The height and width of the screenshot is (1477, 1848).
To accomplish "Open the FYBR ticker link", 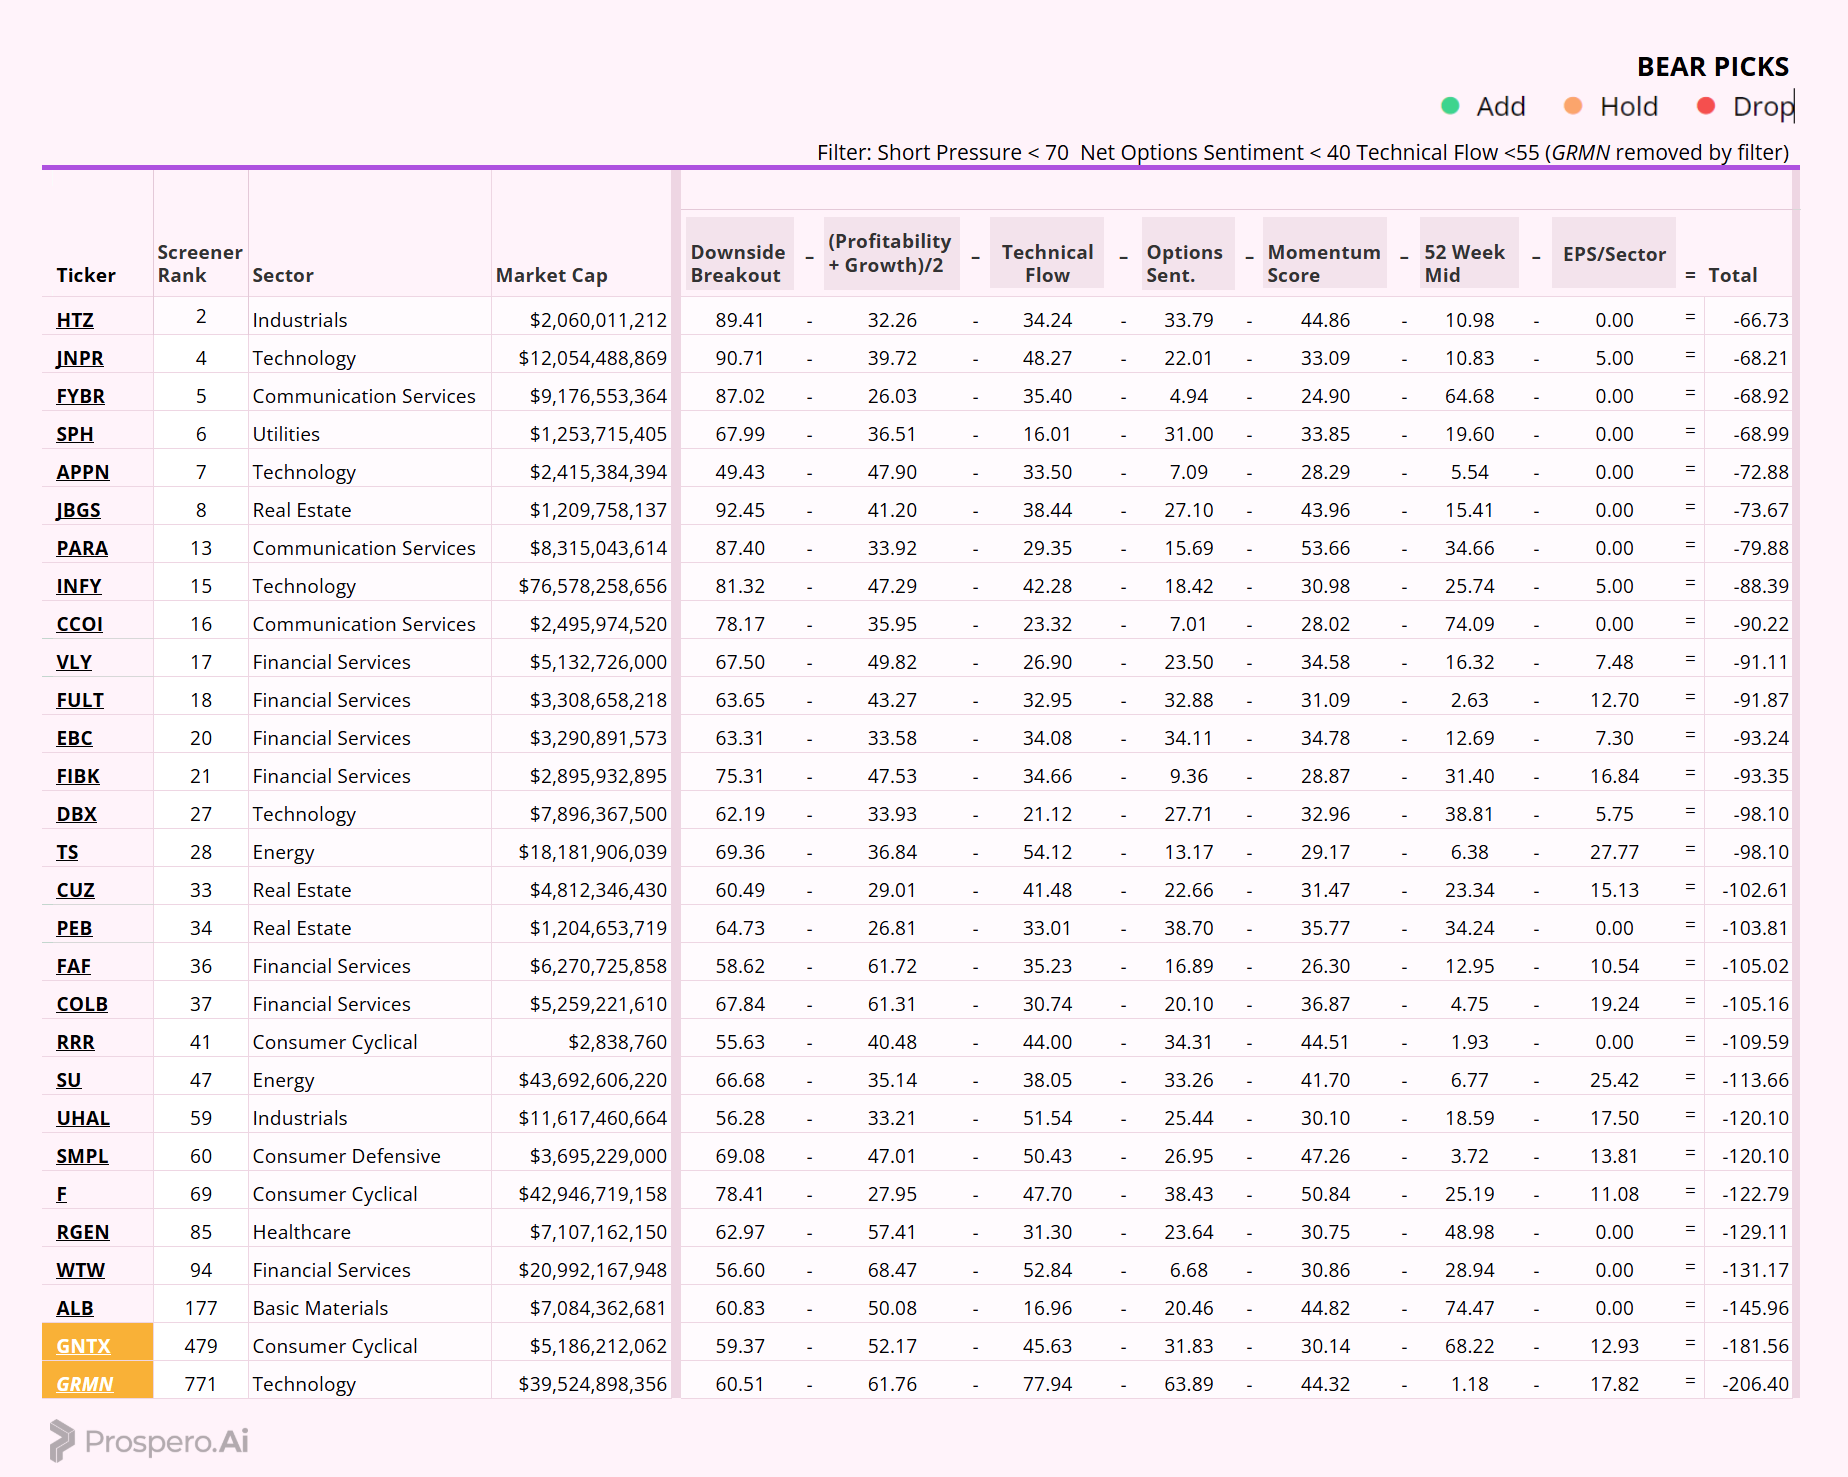I will [81, 396].
